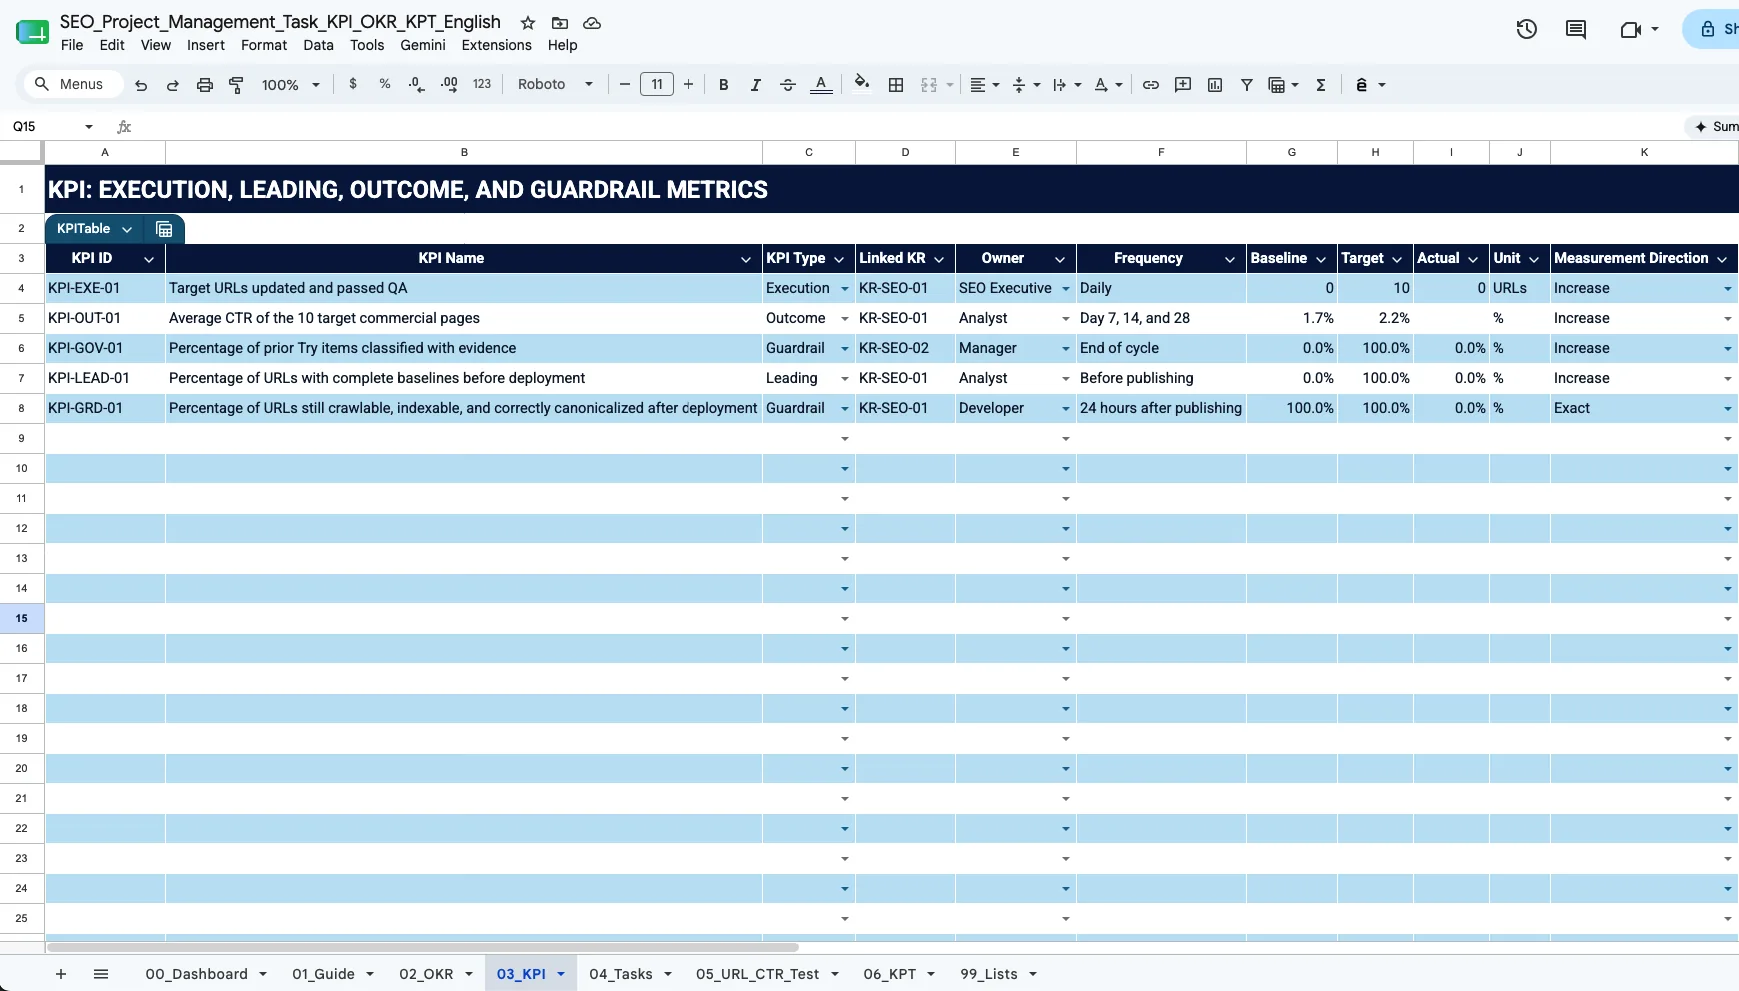Search the Menus box
Image resolution: width=1739 pixels, height=991 pixels.
[x=73, y=84]
